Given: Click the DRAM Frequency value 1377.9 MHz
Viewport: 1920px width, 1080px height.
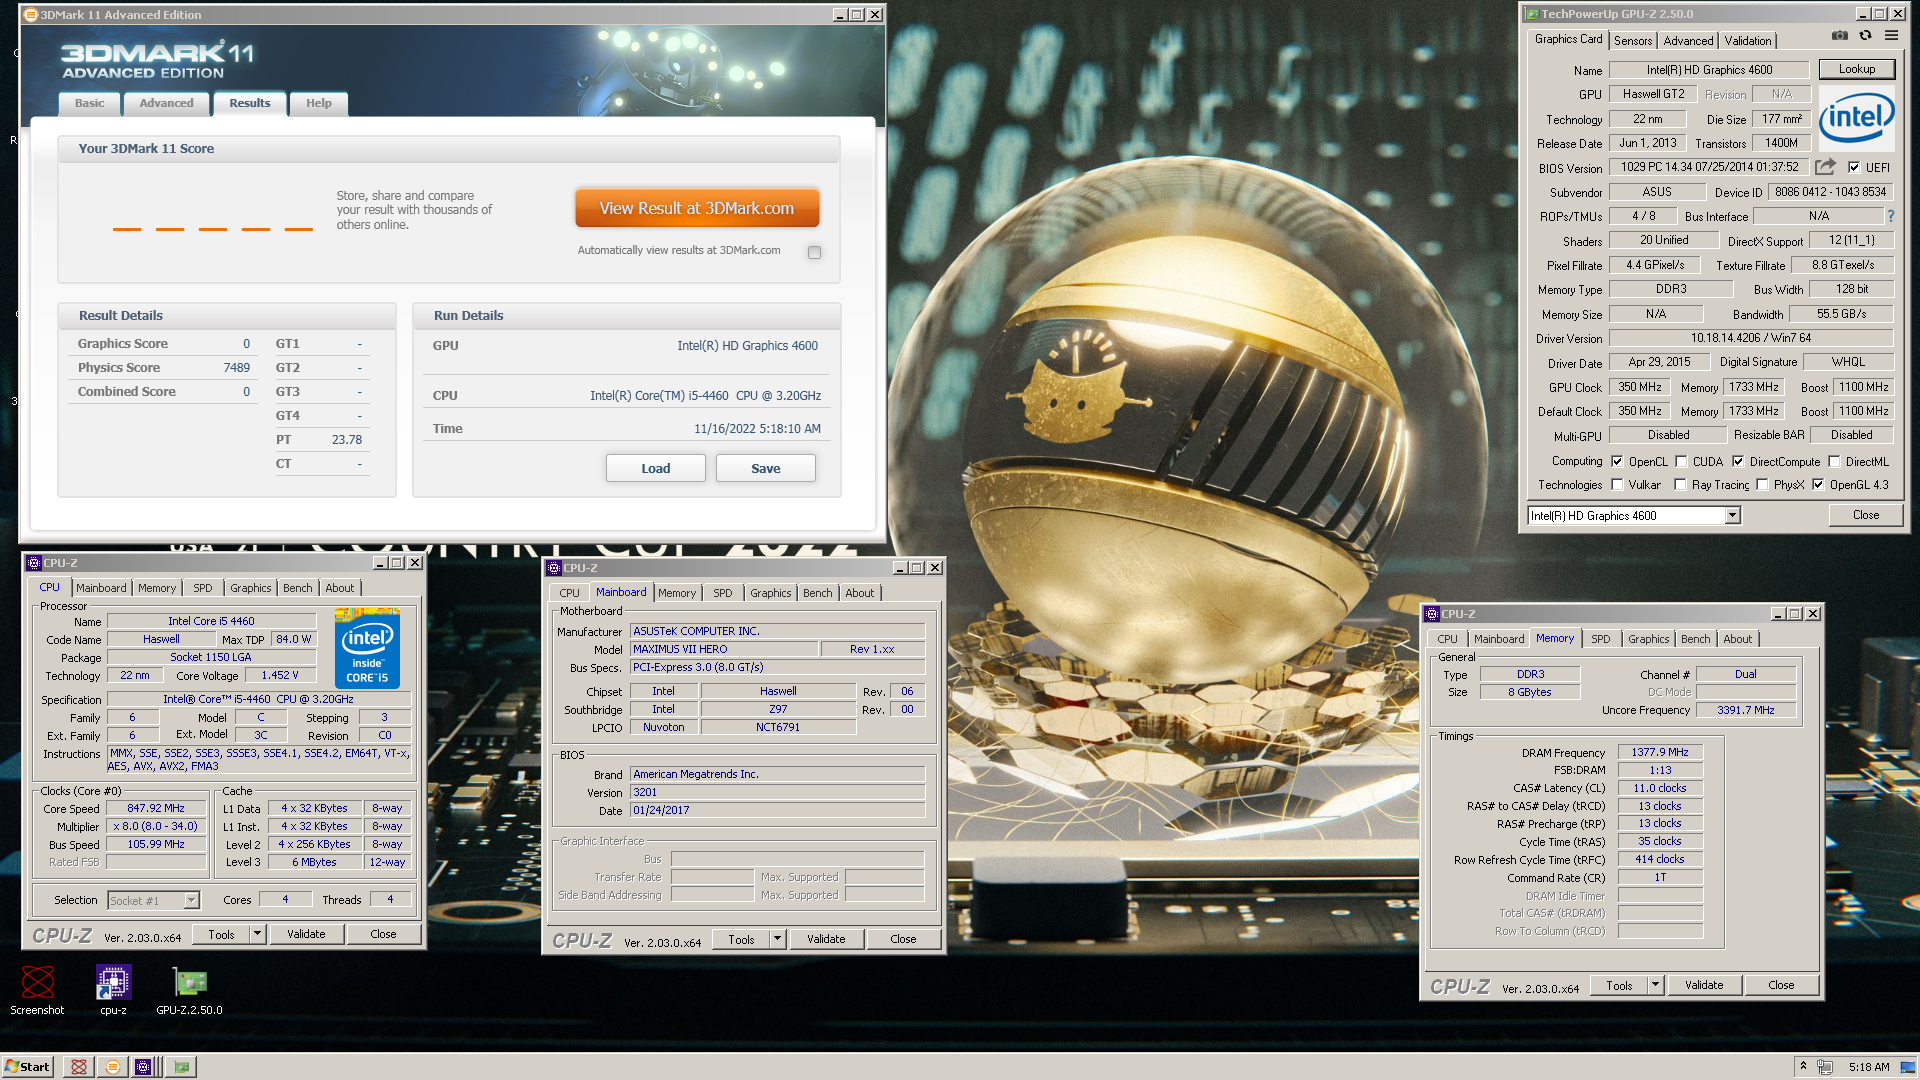Looking at the screenshot, I should coord(1660,752).
